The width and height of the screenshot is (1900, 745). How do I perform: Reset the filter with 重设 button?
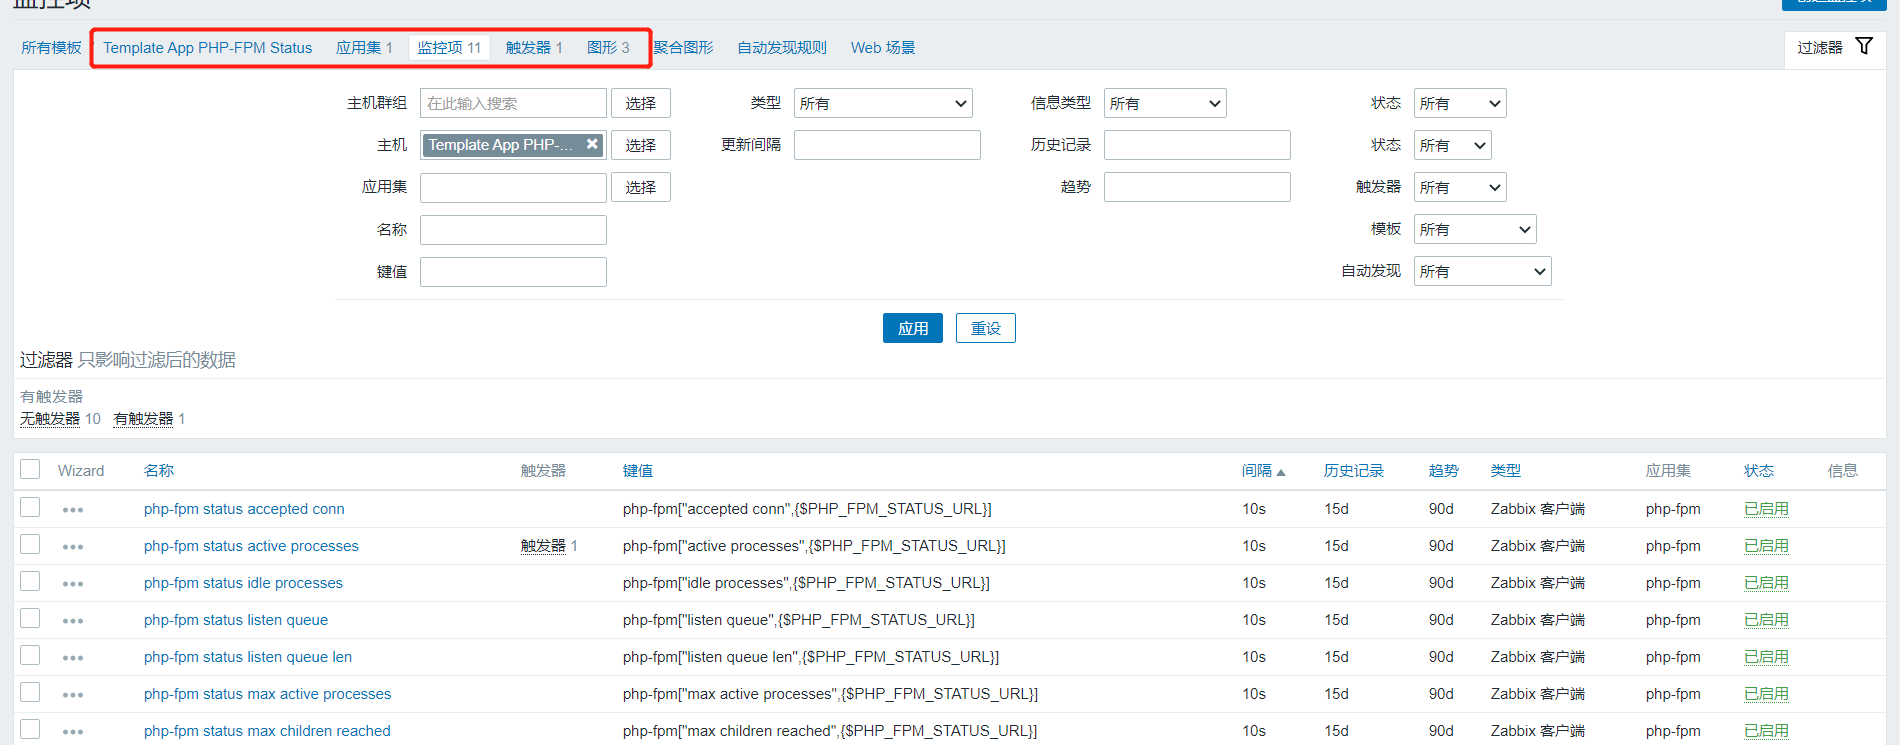tap(986, 328)
